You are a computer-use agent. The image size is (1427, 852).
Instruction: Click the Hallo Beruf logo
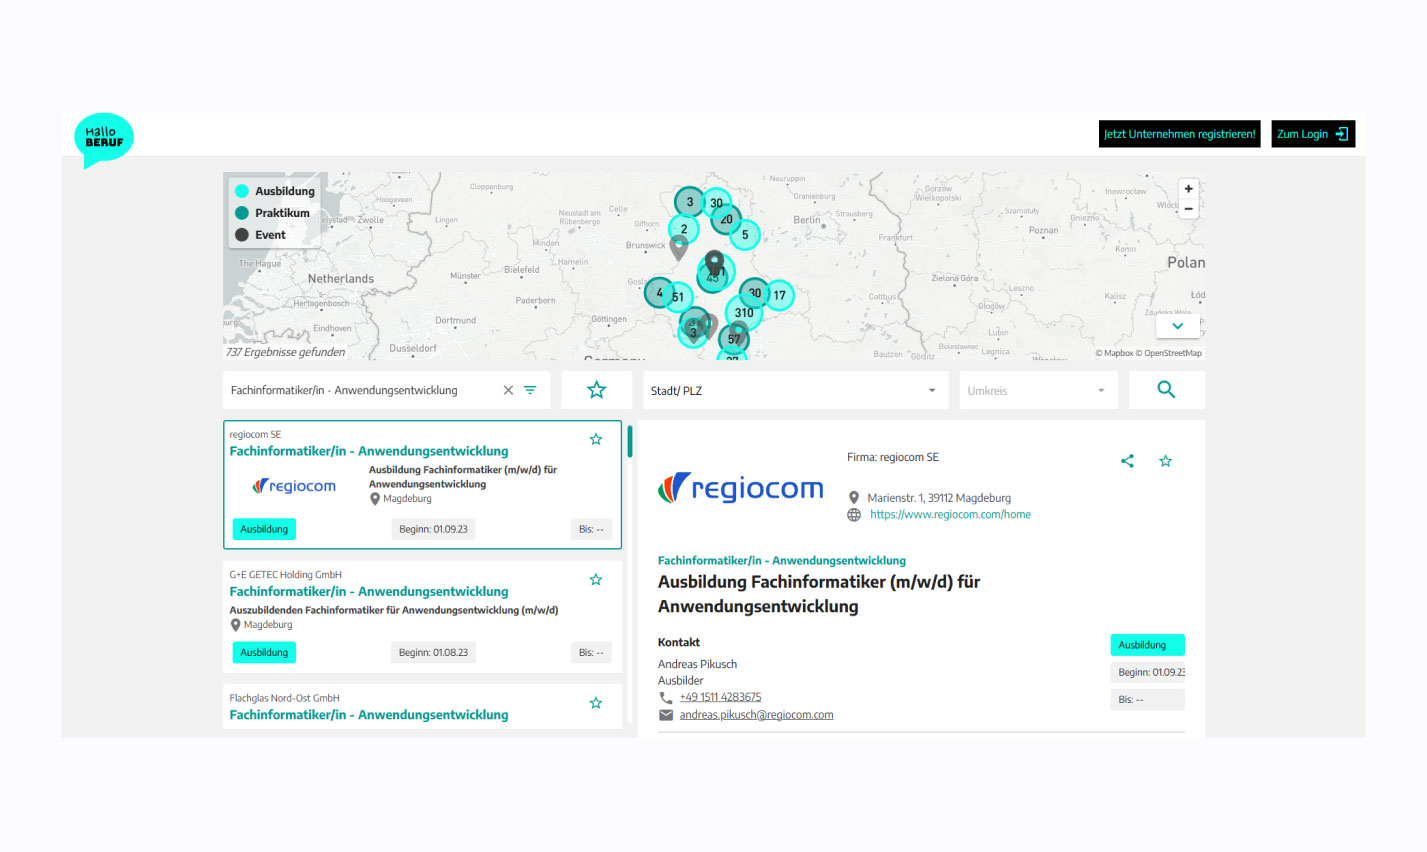pyautogui.click(x=103, y=139)
